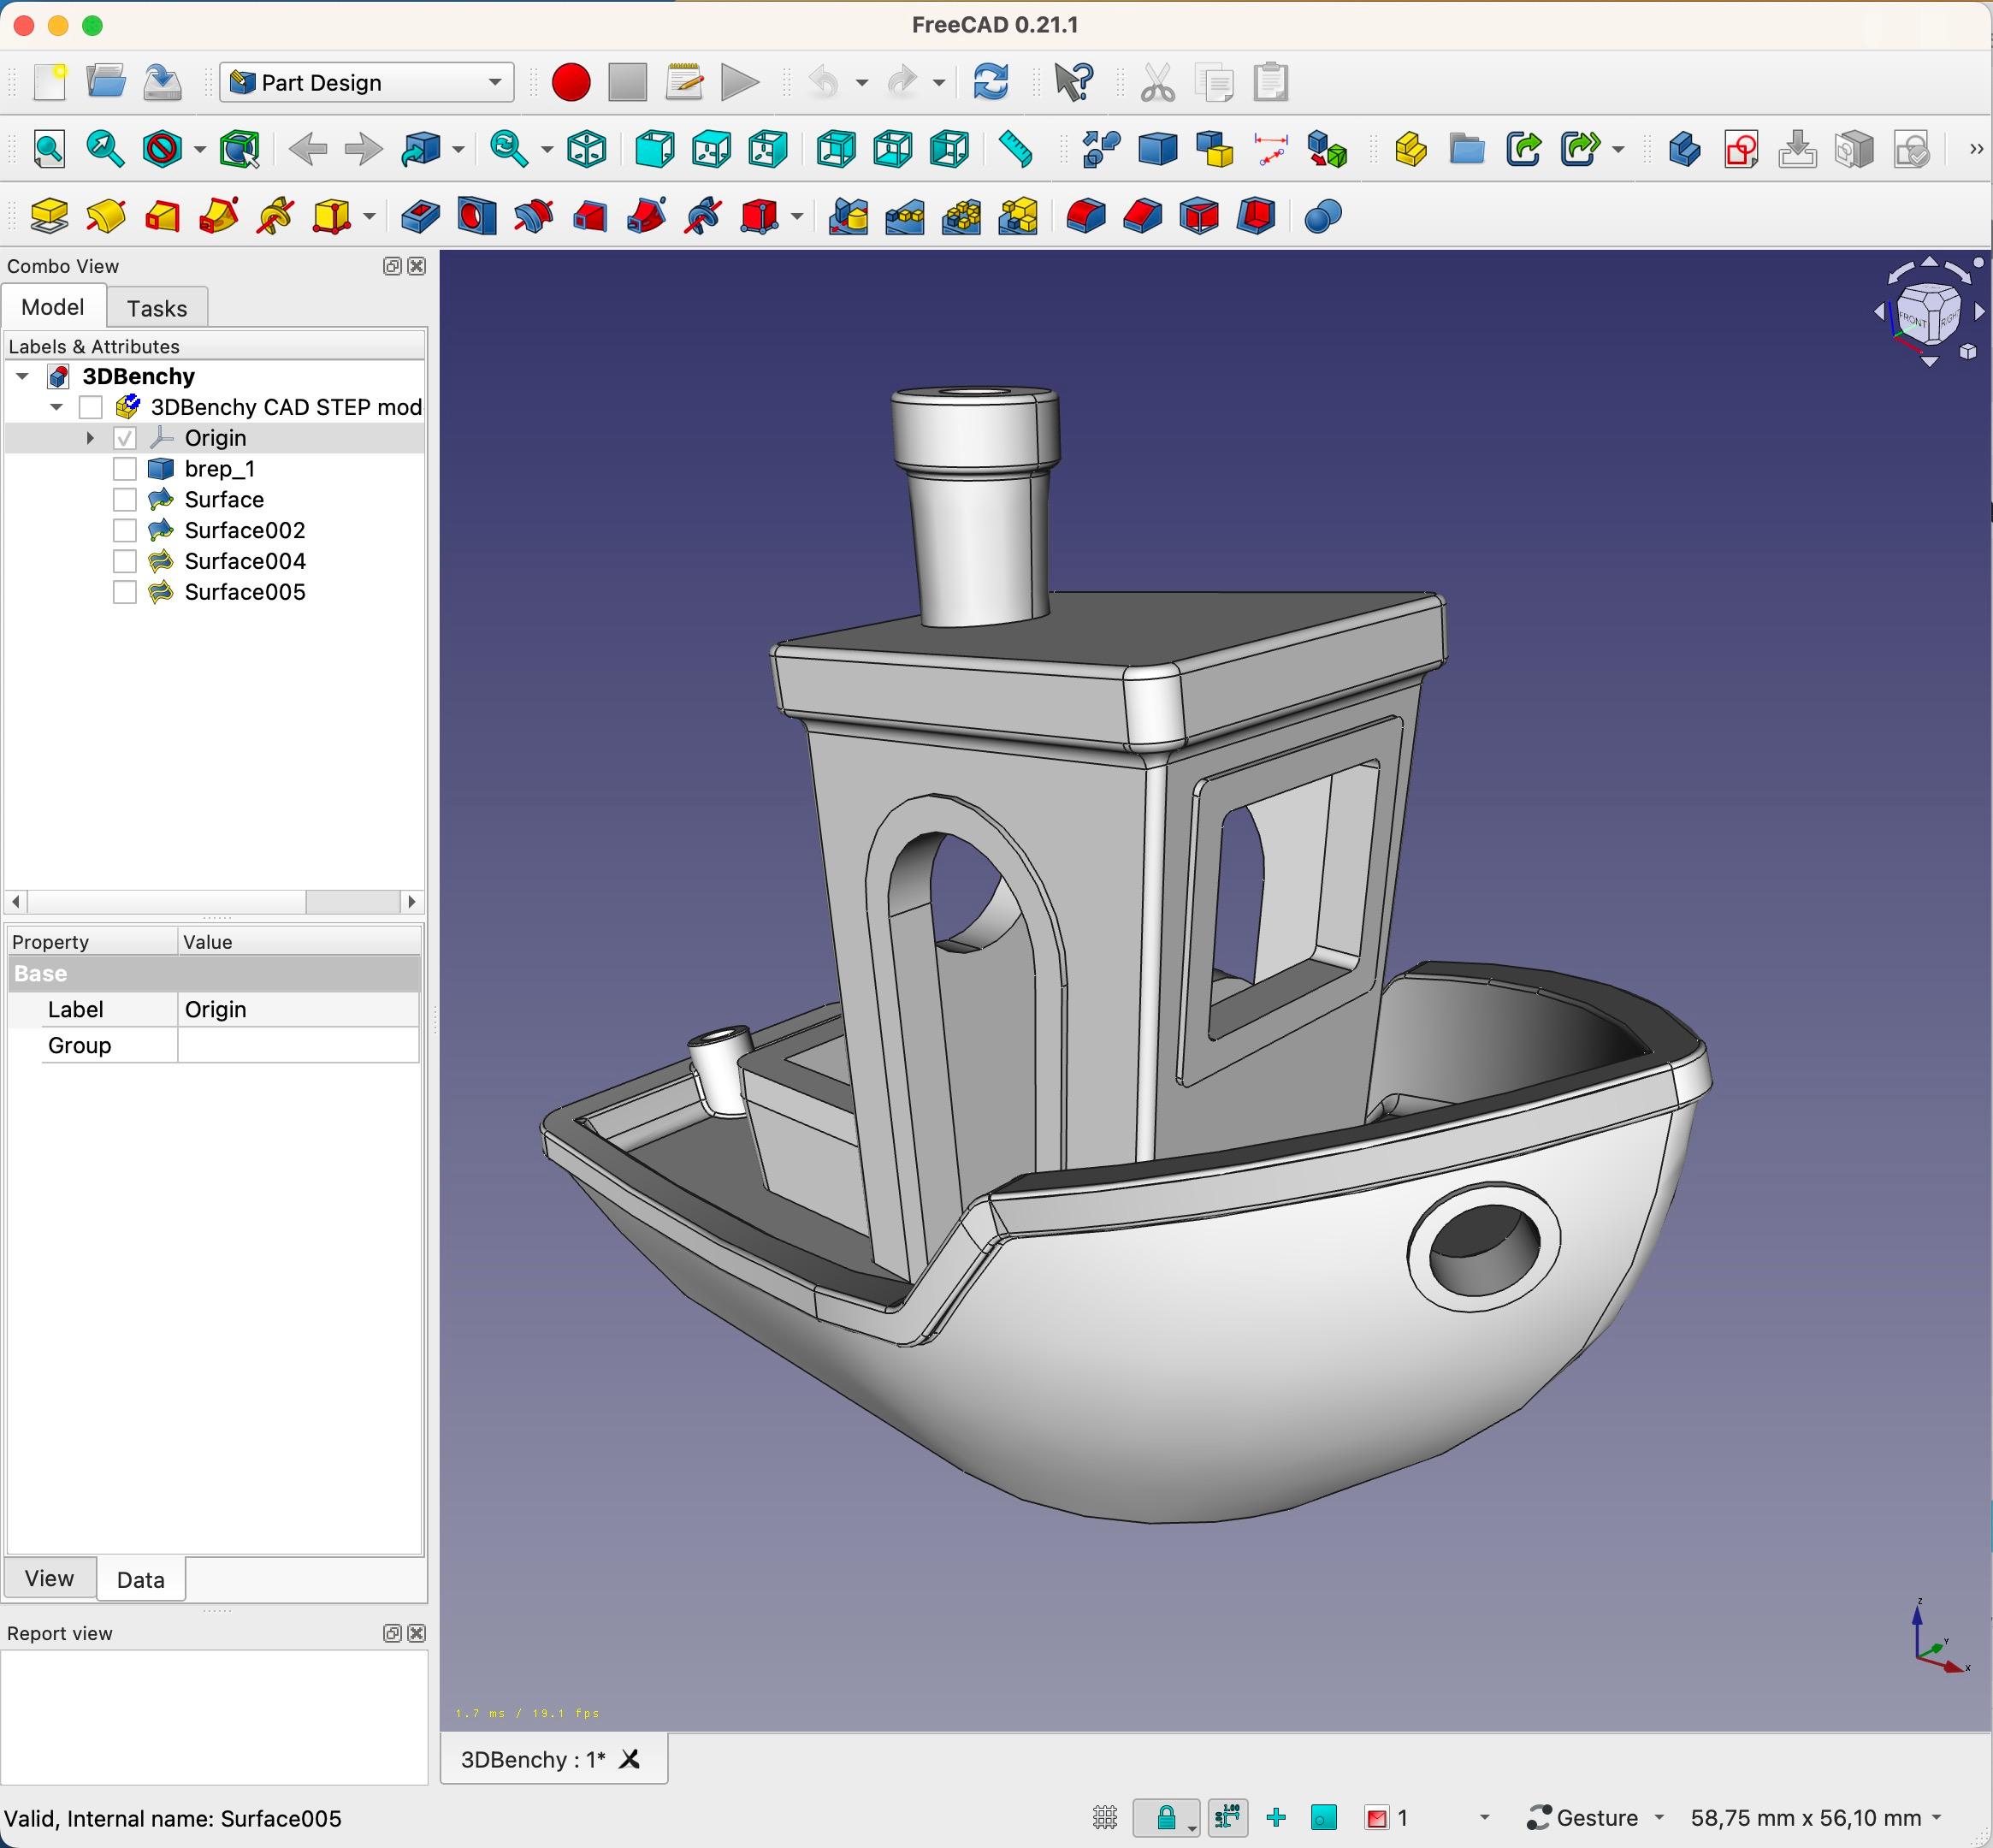
Task: Open the macros dialog notepad icon
Action: (684, 82)
